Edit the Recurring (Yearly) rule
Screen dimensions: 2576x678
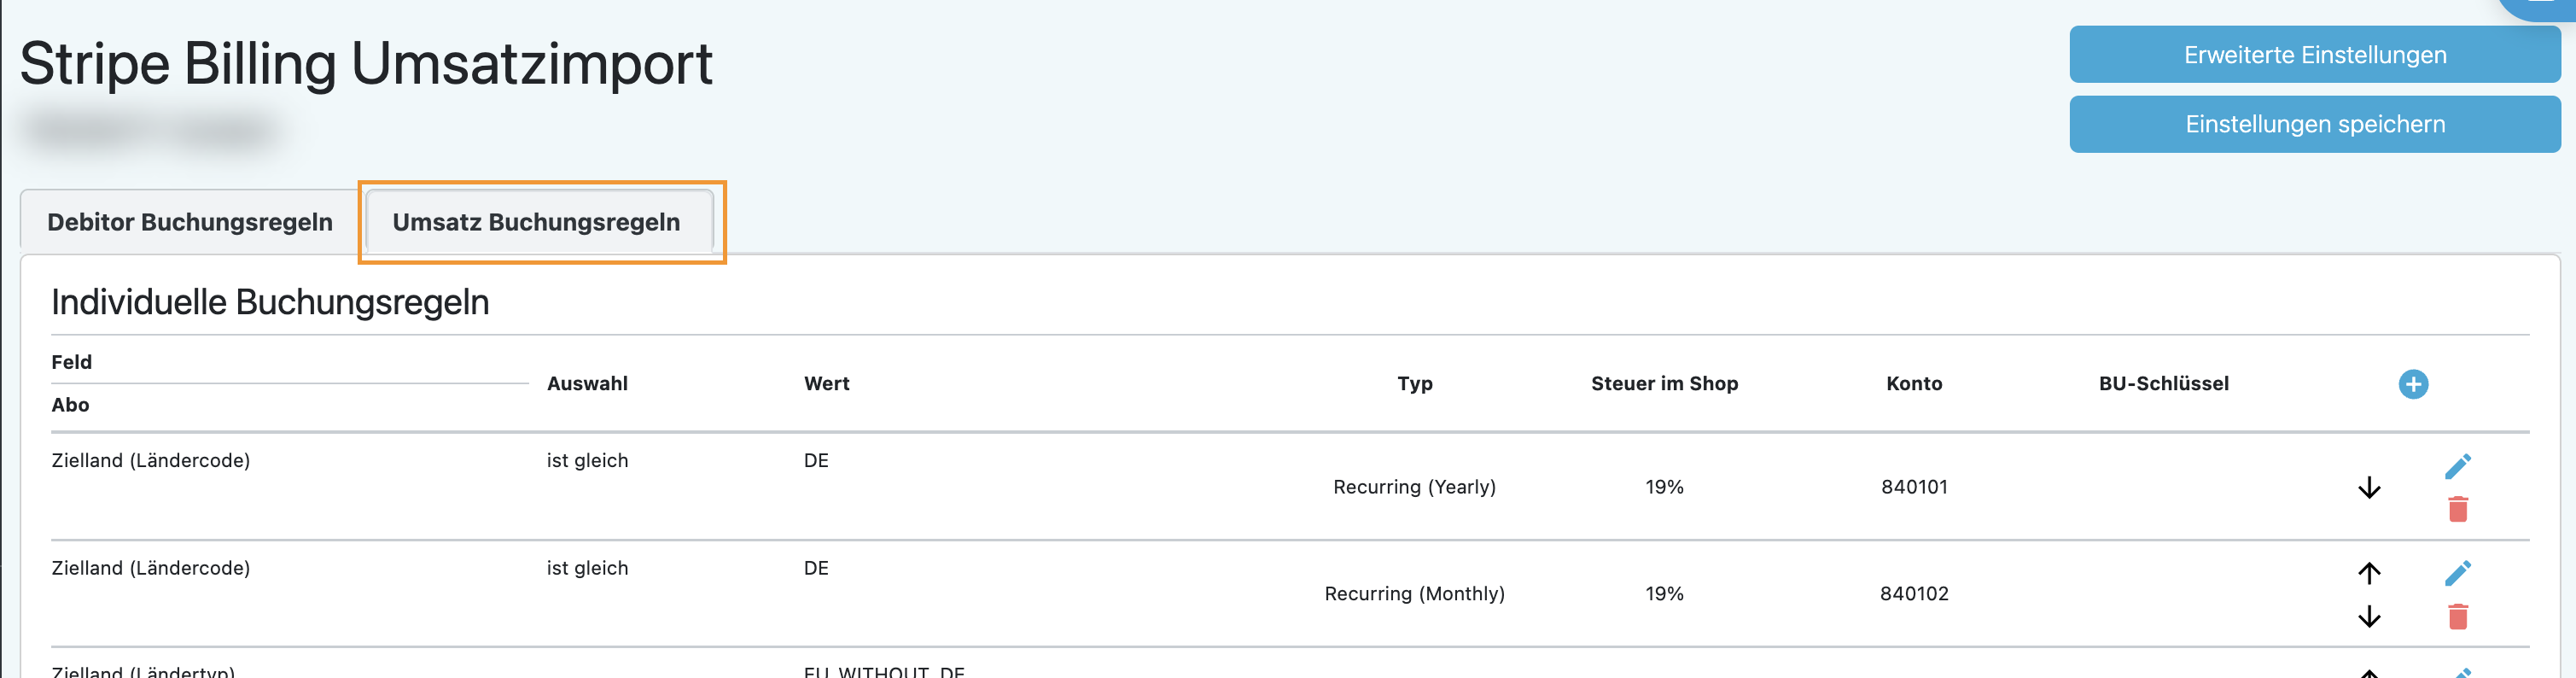coord(2457,466)
